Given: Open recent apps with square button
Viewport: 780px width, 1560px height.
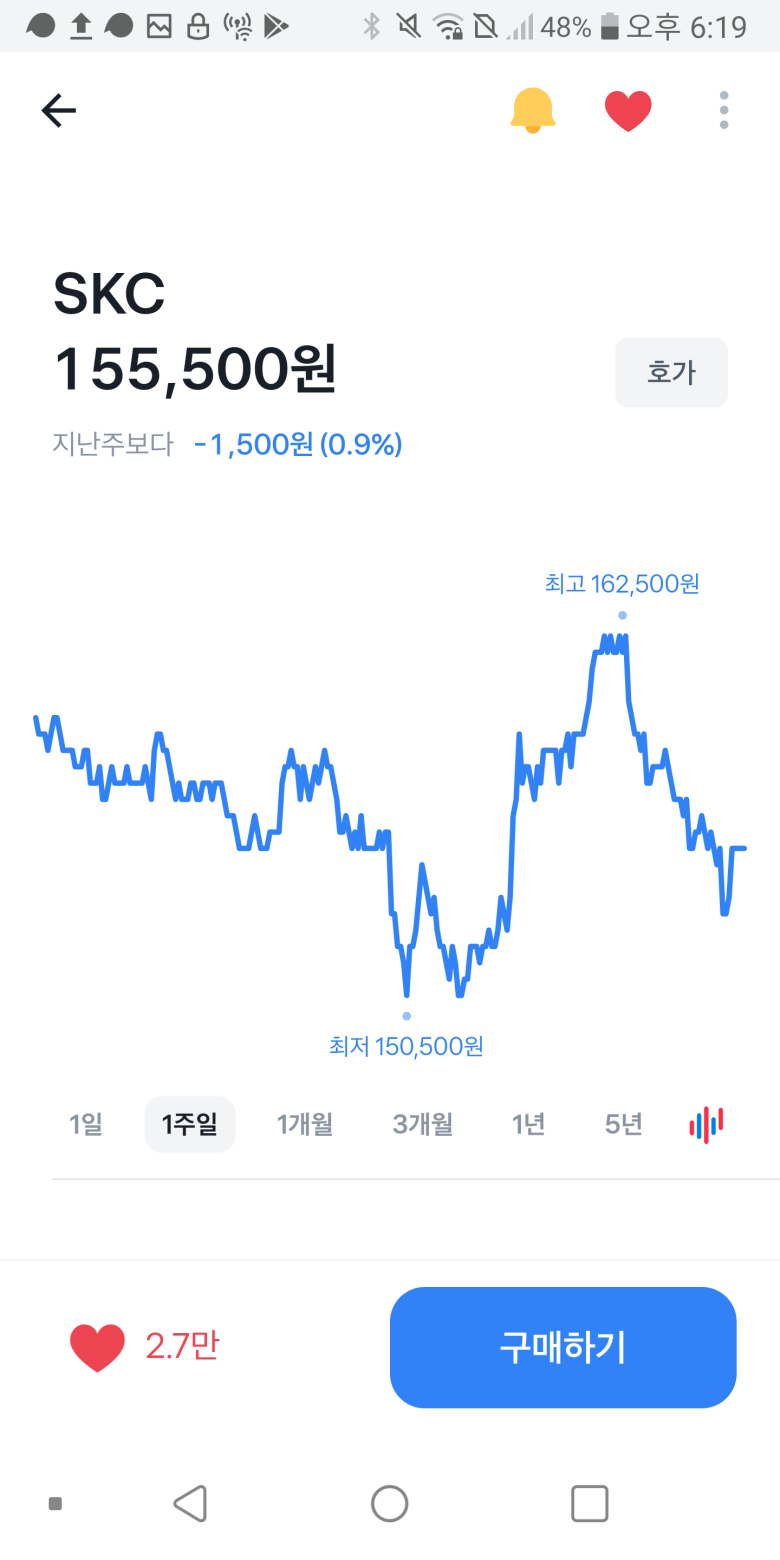Looking at the screenshot, I should pyautogui.click(x=589, y=1503).
